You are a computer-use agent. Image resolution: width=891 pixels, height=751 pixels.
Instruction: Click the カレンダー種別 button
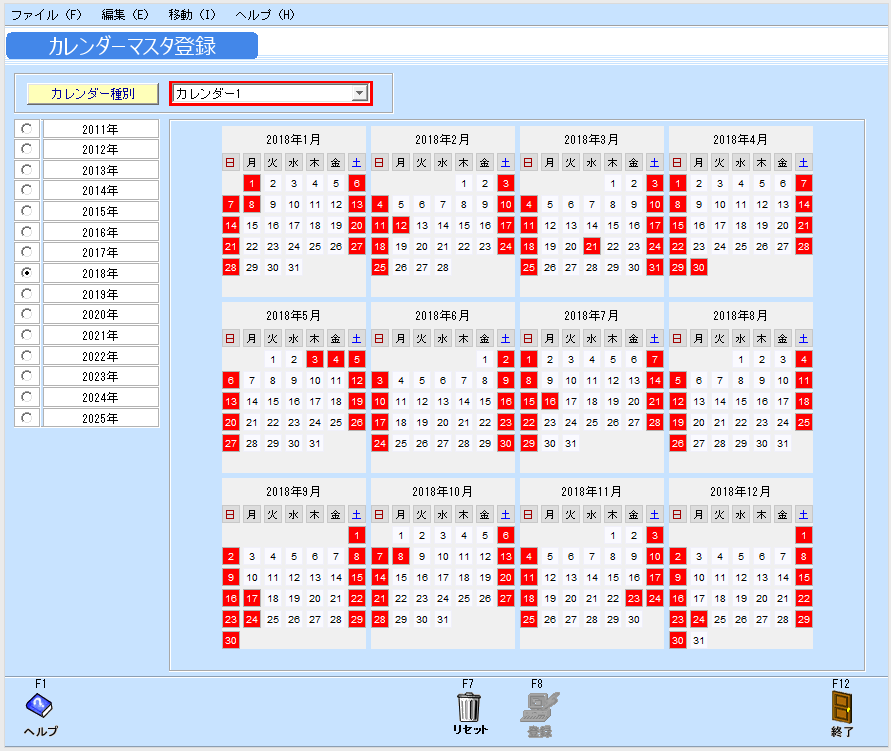[93, 94]
